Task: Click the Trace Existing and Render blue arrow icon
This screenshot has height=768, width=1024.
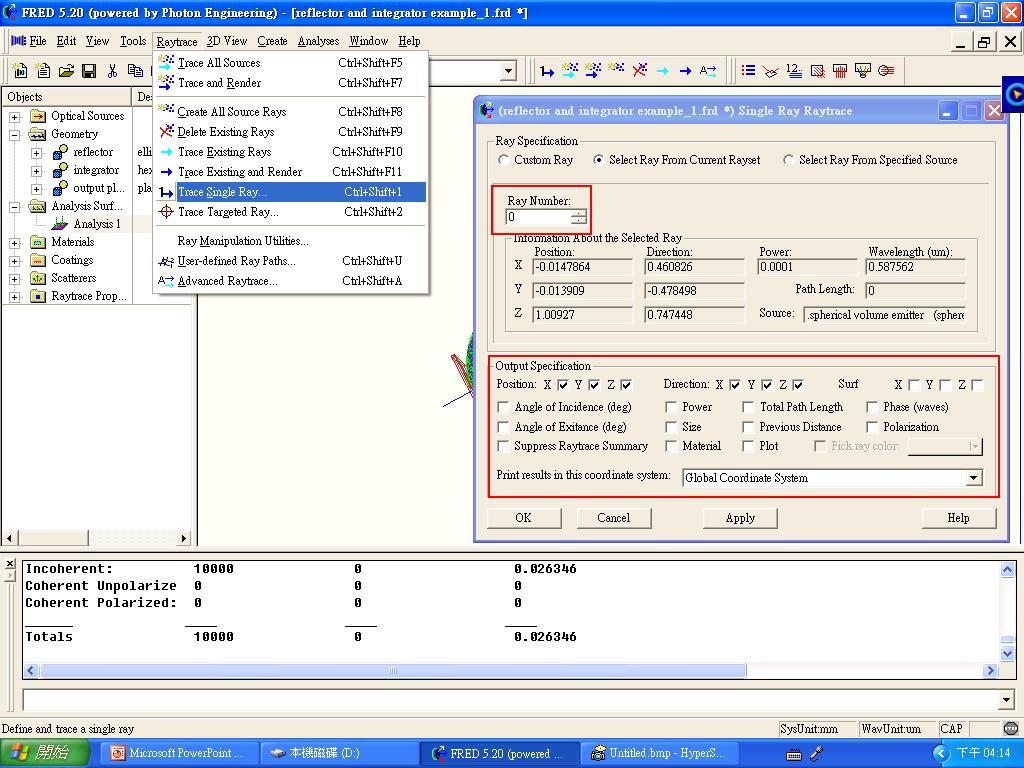Action: (685, 71)
